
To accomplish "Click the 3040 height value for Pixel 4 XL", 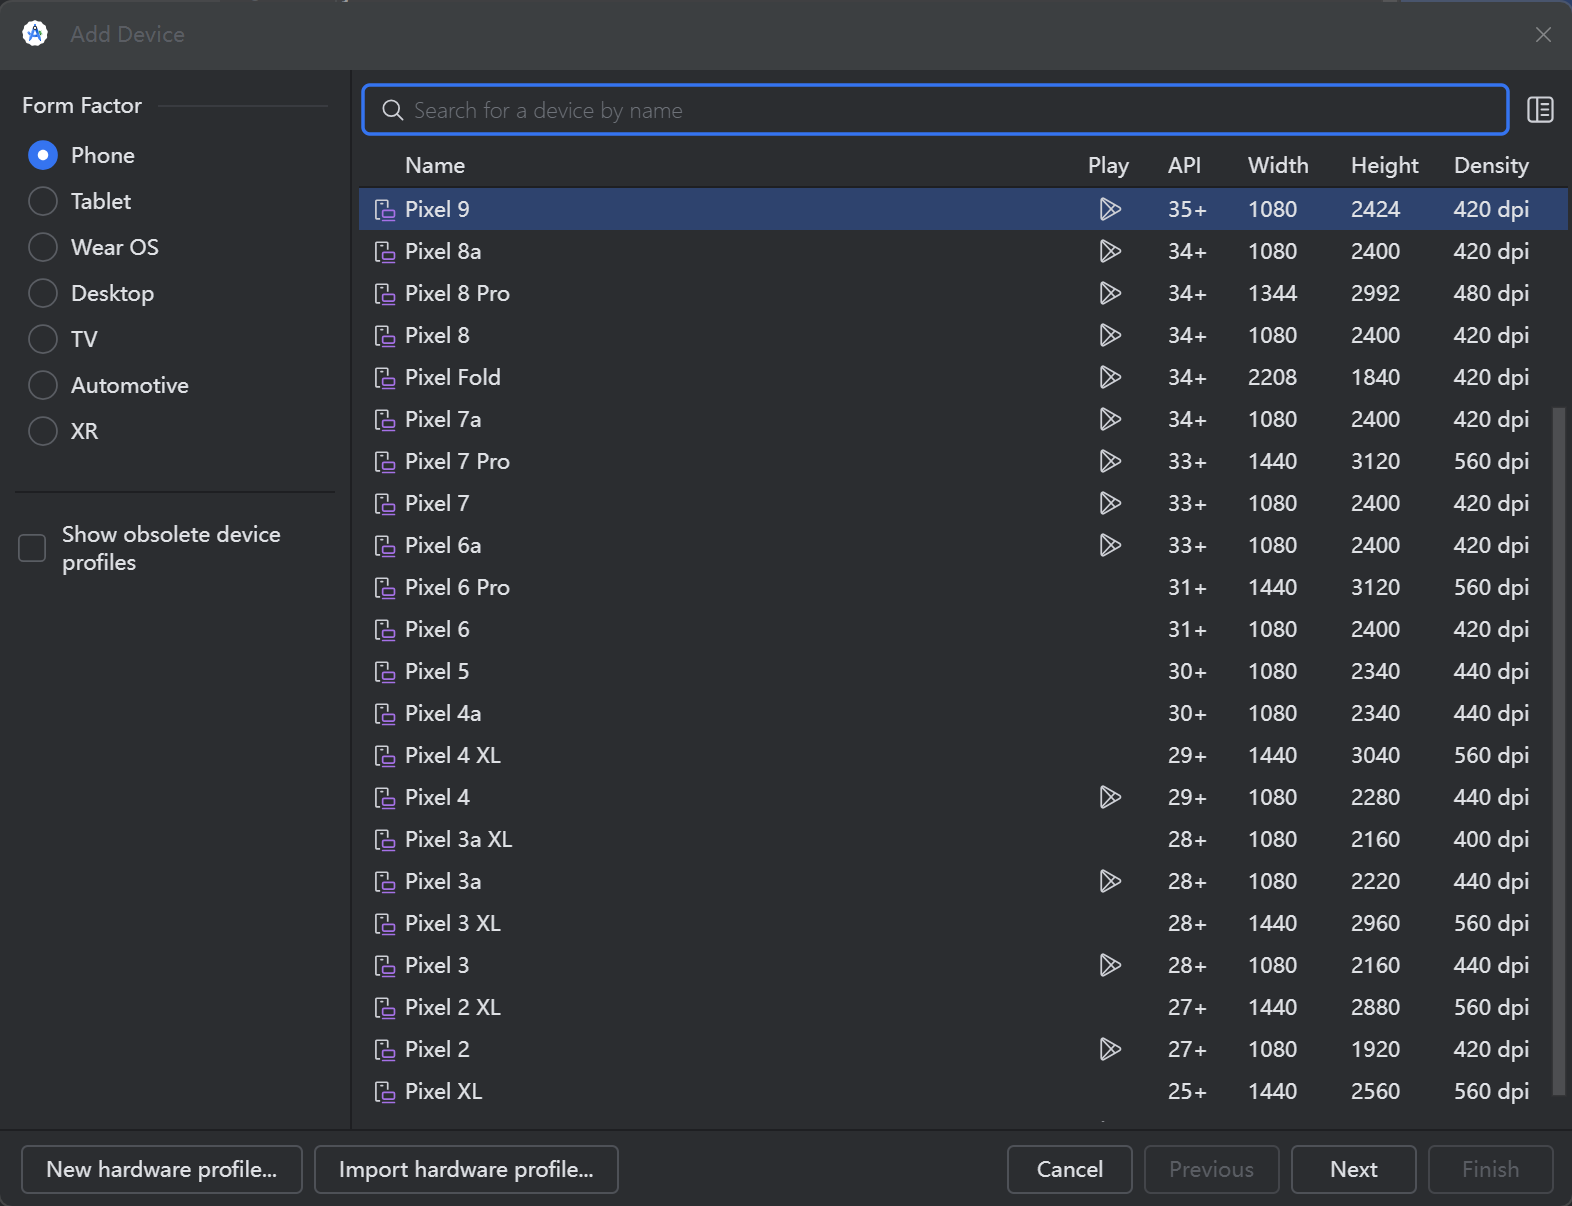I will [1375, 755].
